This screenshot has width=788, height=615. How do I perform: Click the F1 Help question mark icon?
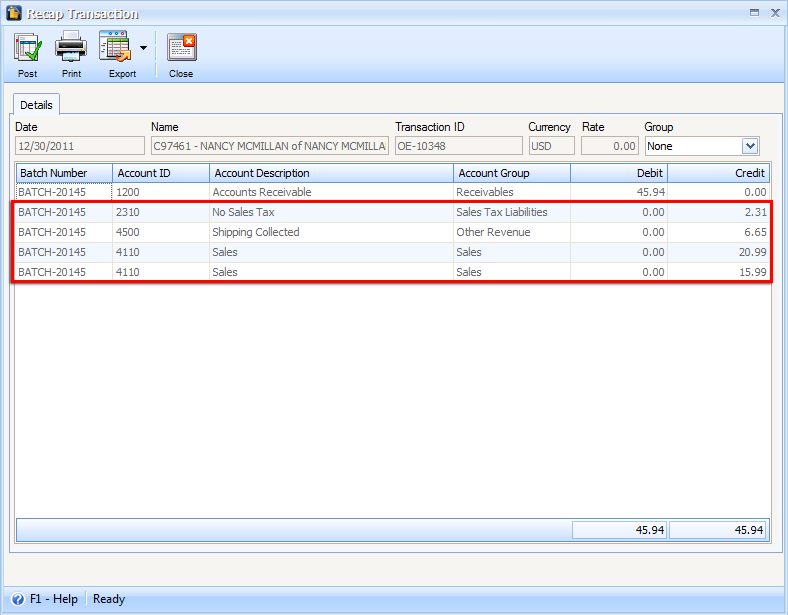pyautogui.click(x=18, y=599)
